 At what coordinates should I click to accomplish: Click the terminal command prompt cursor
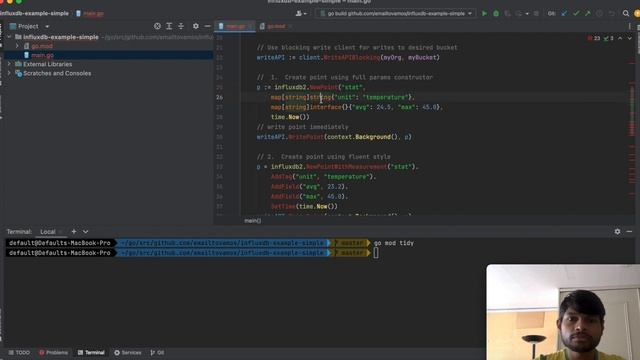click(376, 253)
